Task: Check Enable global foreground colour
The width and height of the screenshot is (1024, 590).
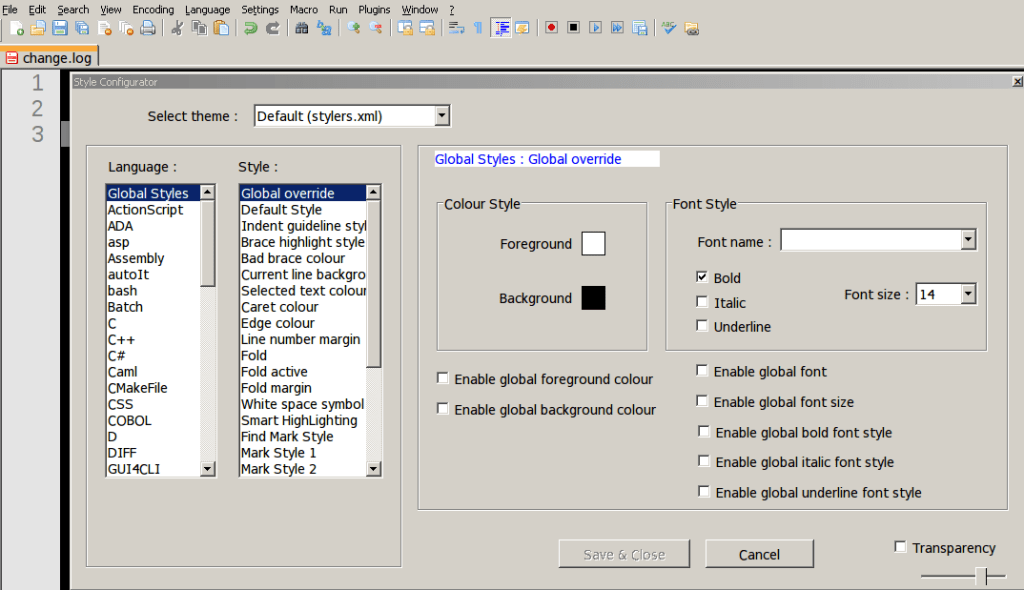Action: pos(442,378)
